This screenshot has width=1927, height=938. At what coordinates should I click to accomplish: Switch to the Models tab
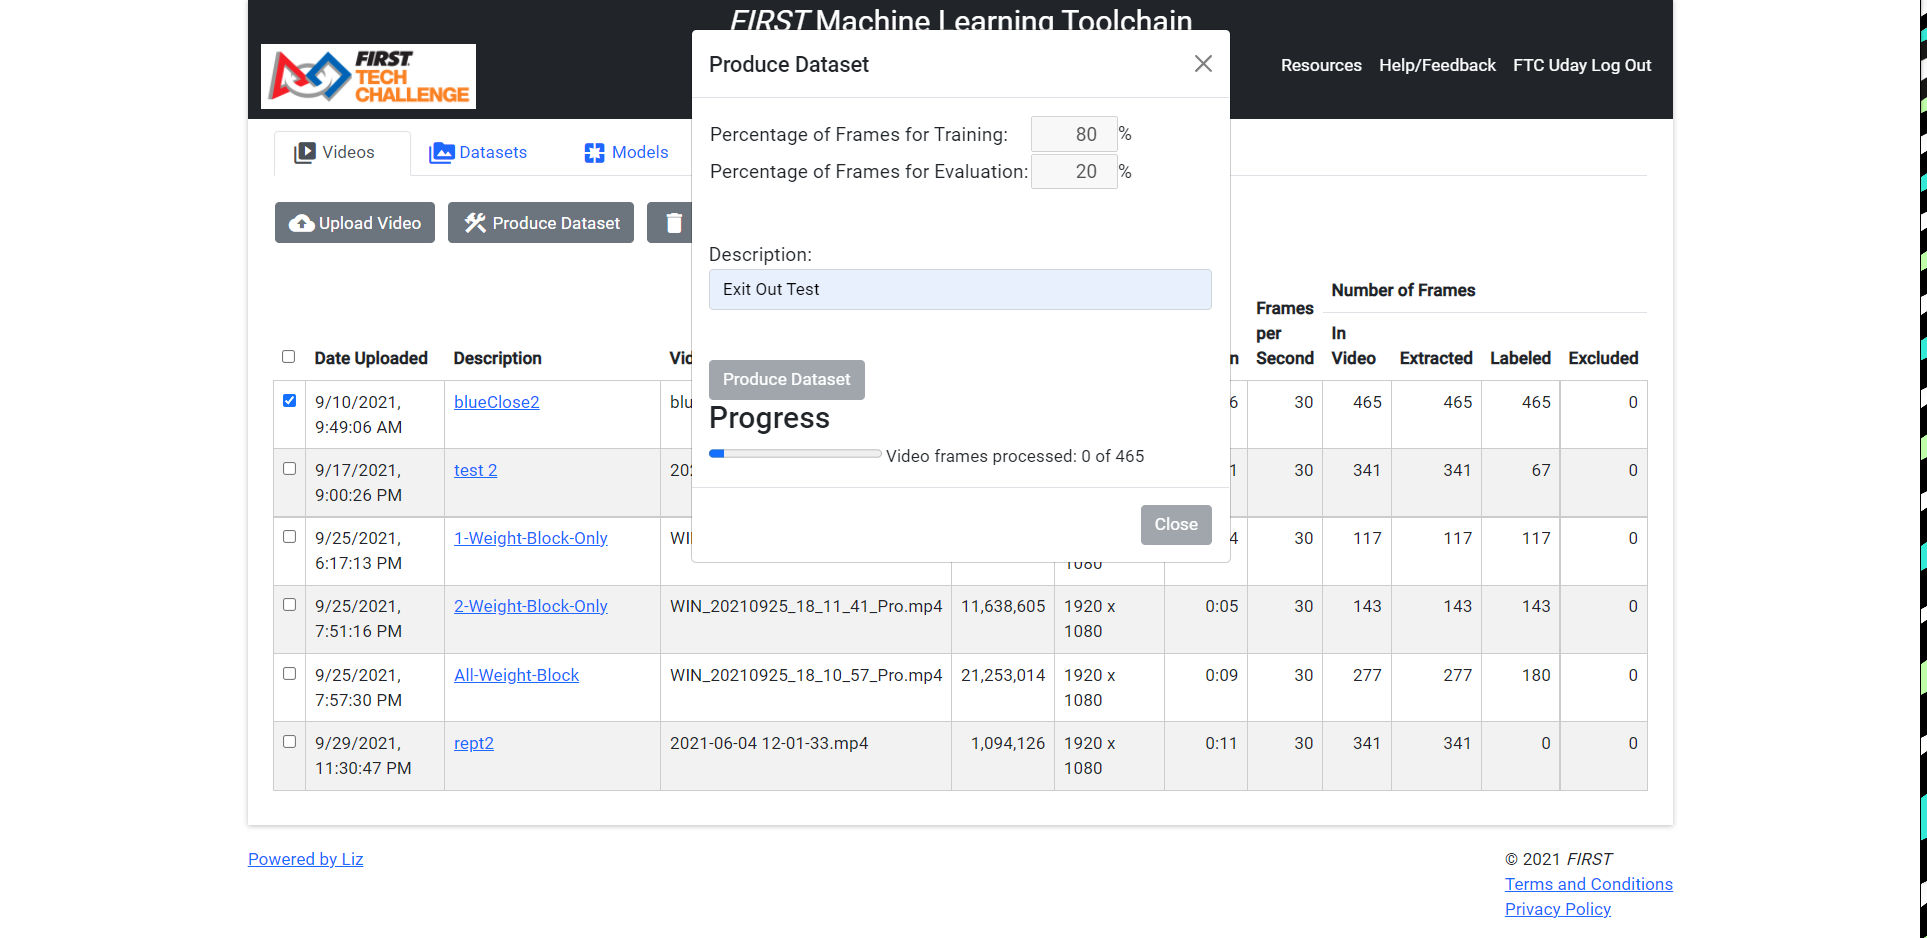[x=640, y=152]
